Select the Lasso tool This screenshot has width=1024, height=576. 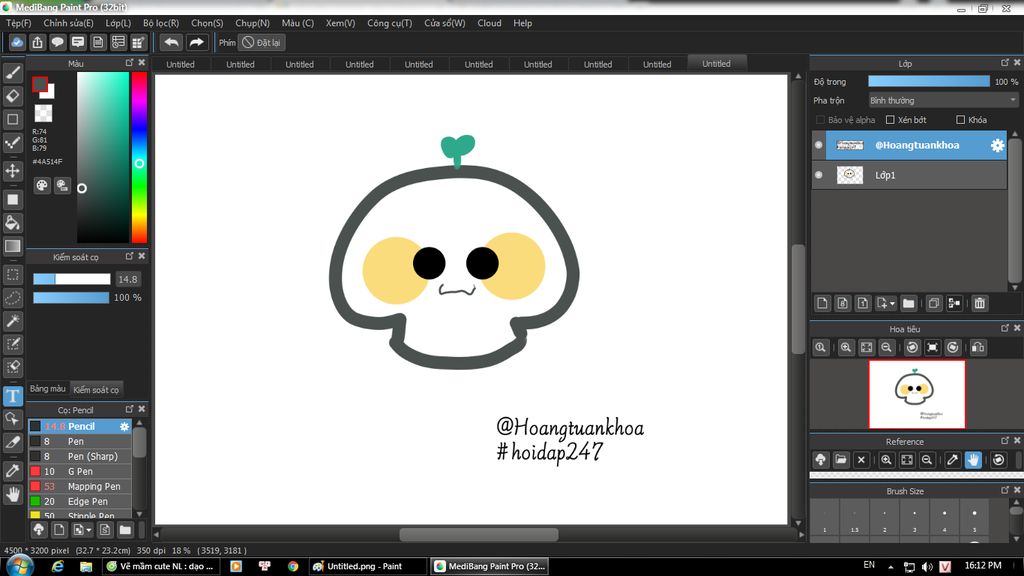pos(12,298)
